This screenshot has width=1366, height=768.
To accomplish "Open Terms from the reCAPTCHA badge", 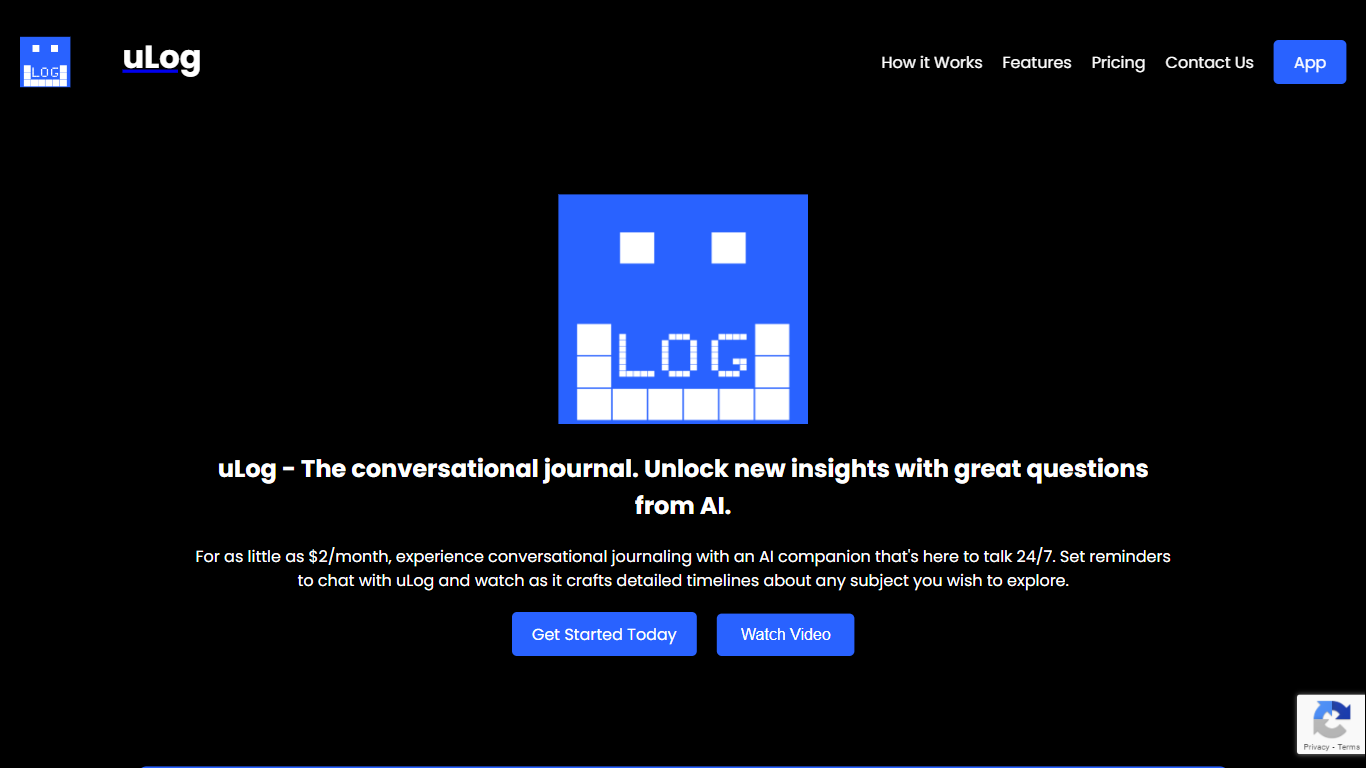I will pos(1348,746).
